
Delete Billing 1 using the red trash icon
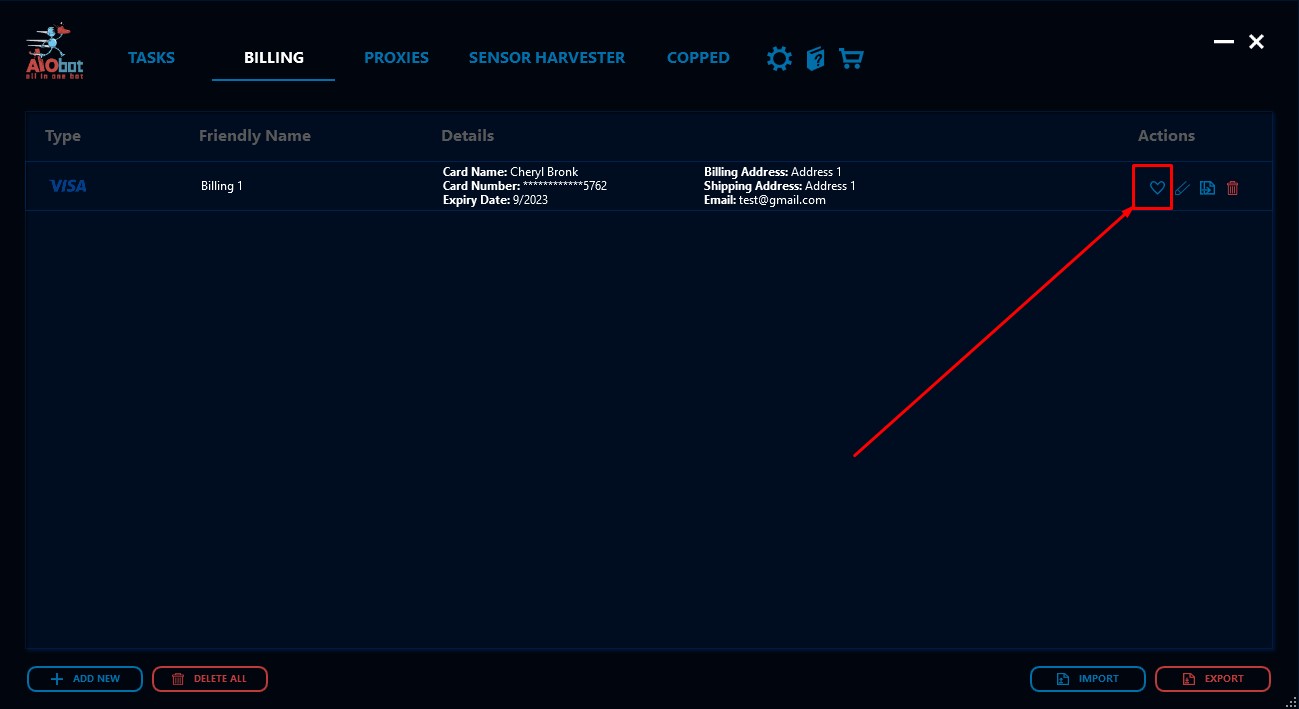click(1232, 187)
